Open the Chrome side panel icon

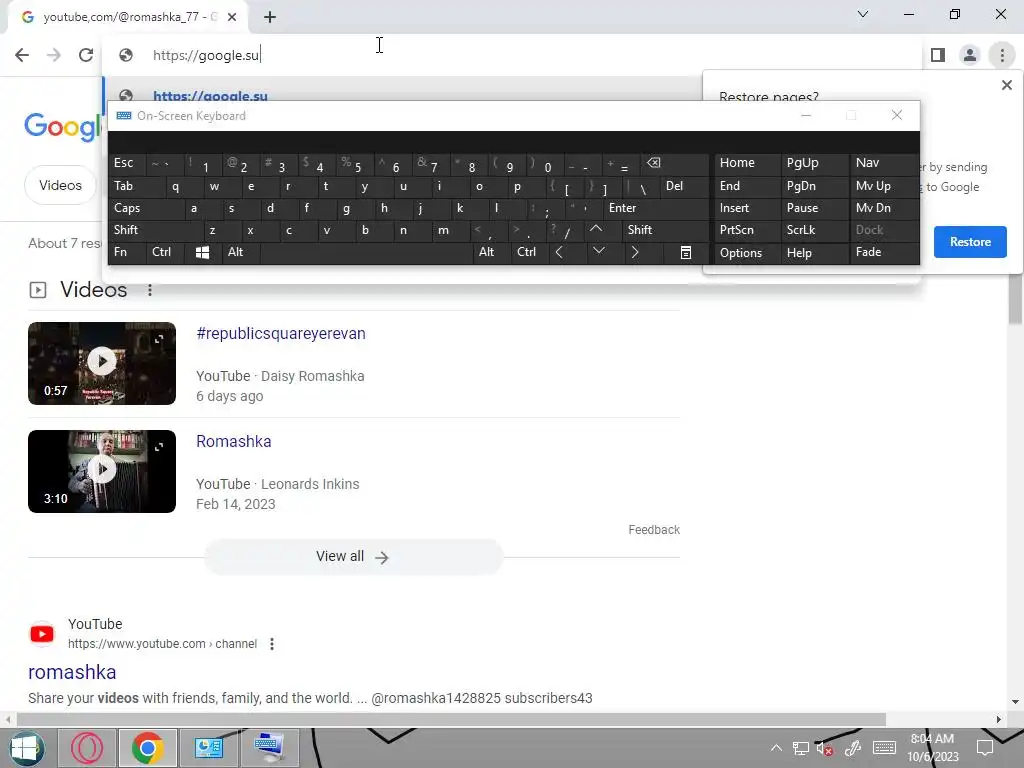(938, 55)
